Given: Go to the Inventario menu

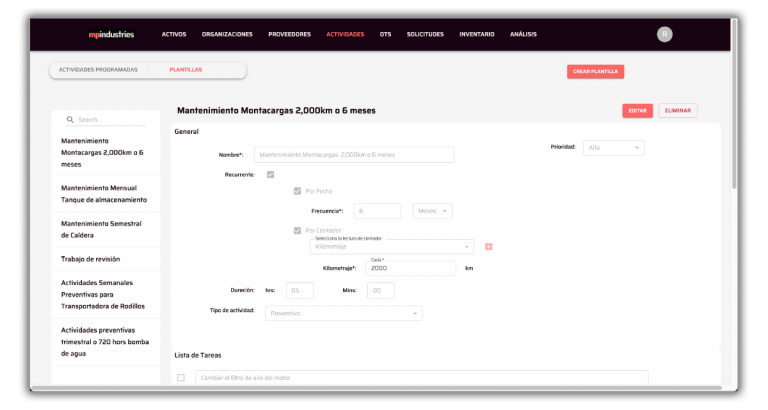Looking at the screenshot, I should pos(477,34).
